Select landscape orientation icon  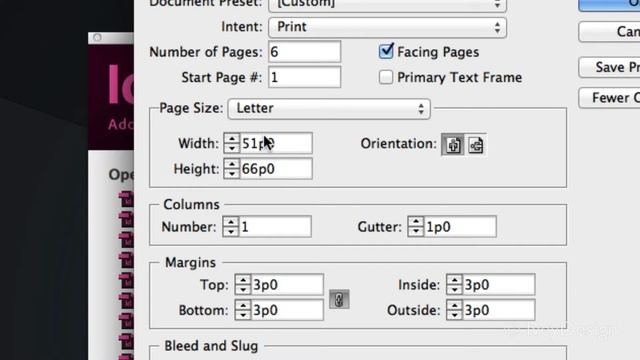[x=476, y=144]
